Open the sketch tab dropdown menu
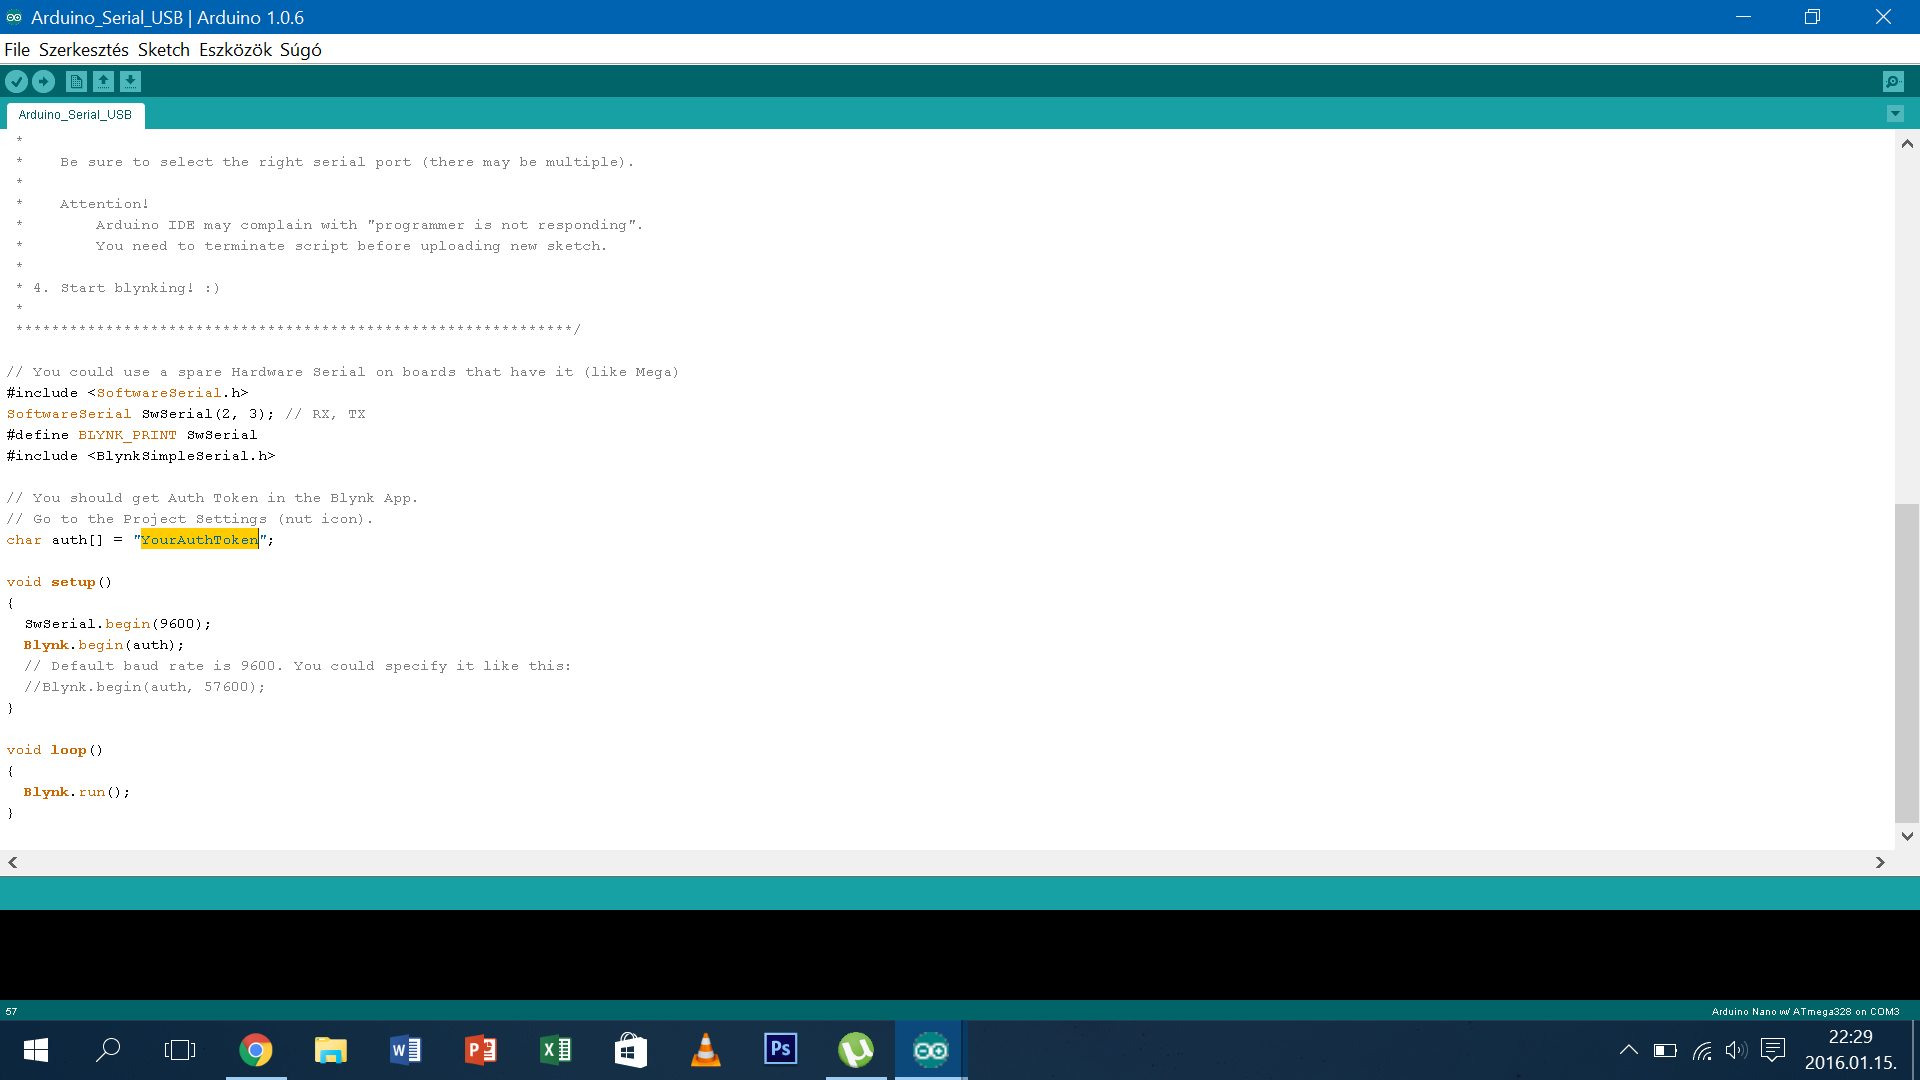1920x1080 pixels. pos(1896,114)
